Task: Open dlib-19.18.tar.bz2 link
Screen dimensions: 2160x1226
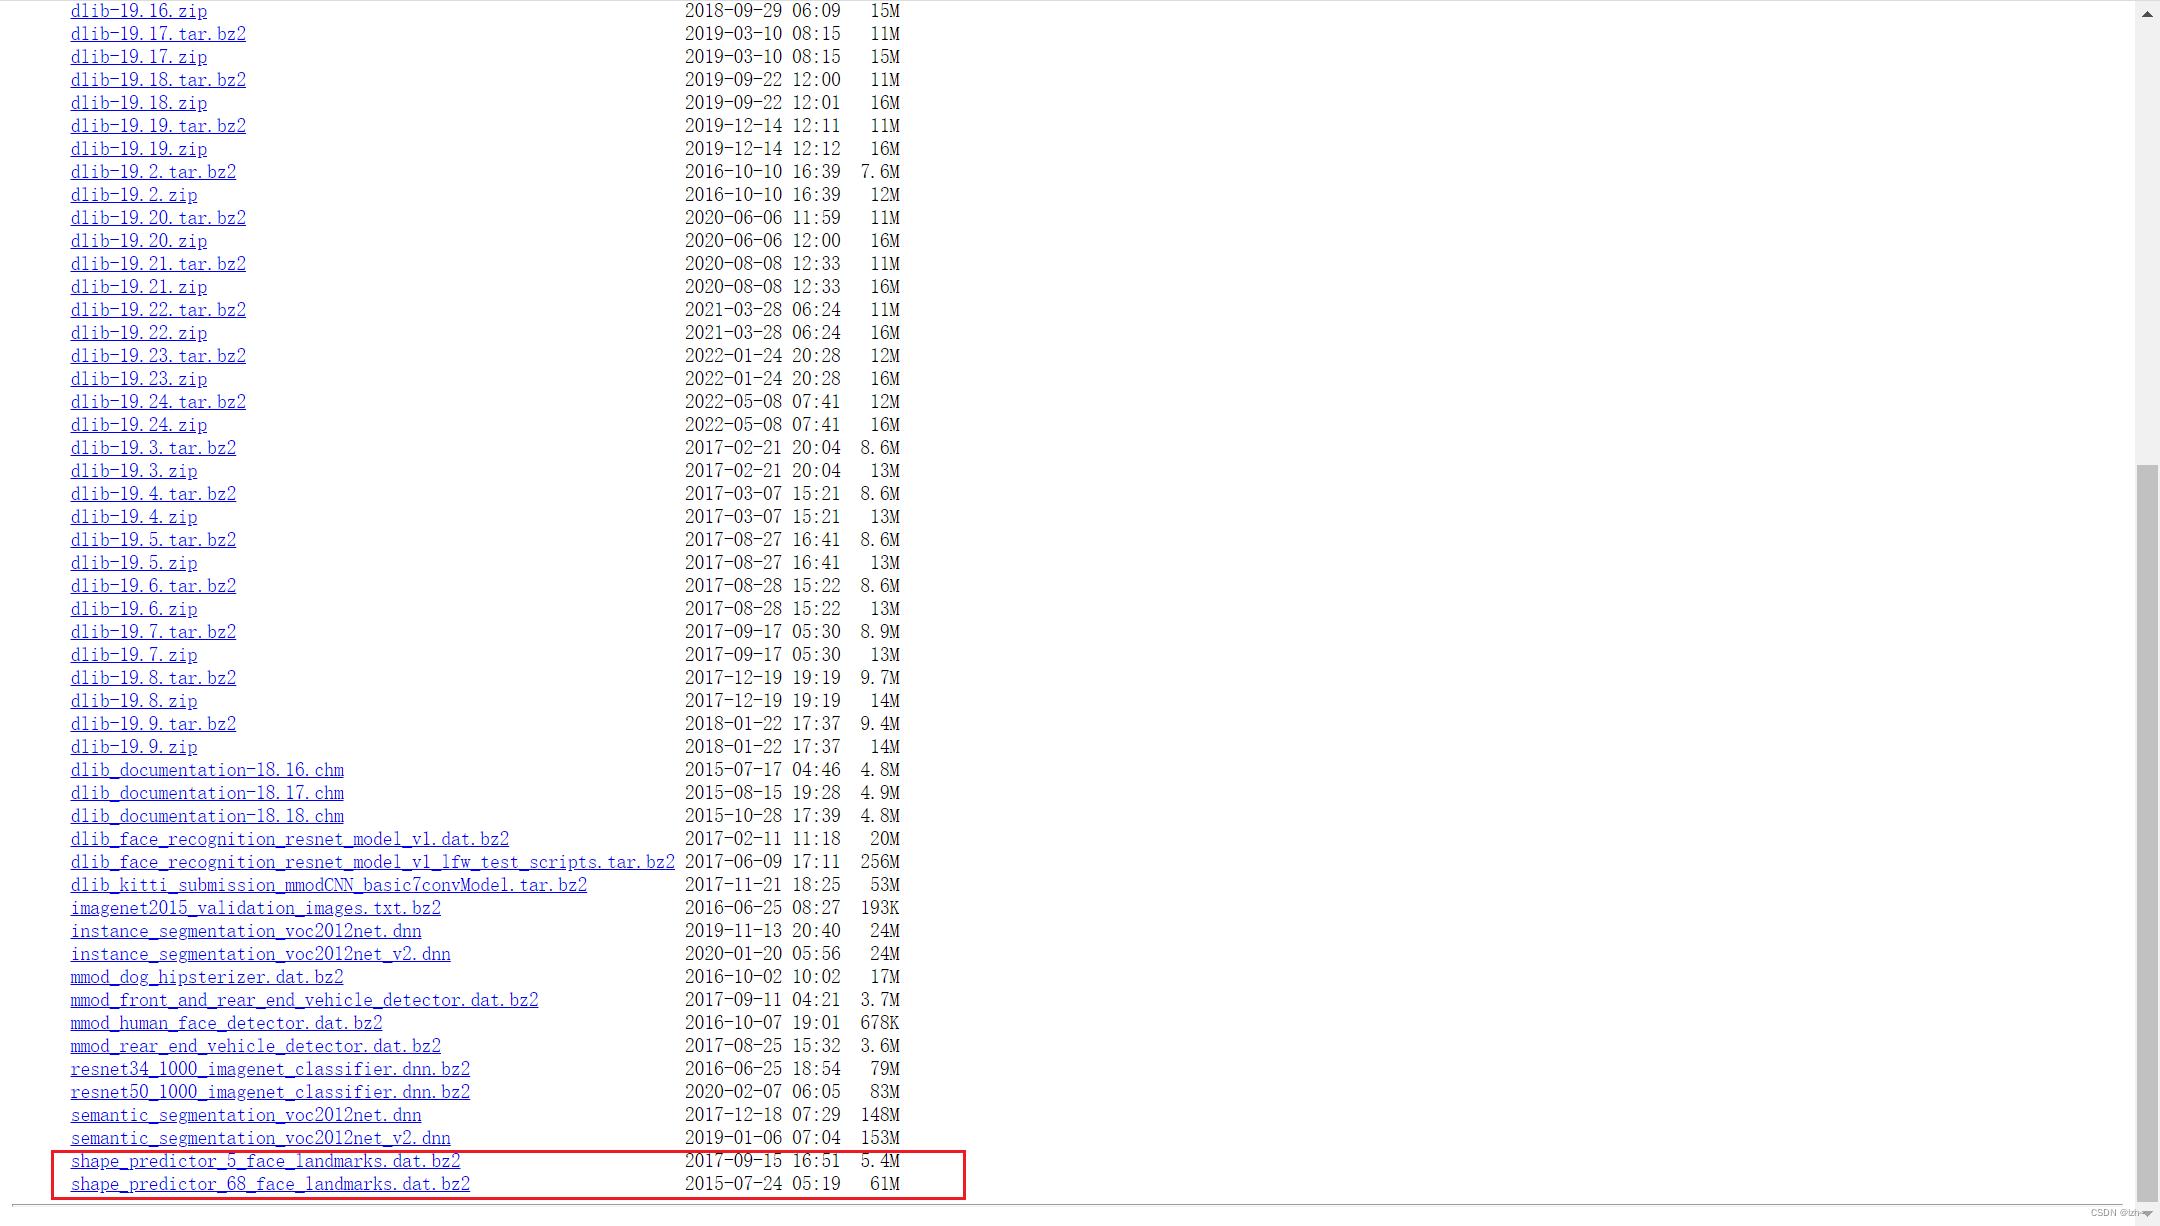Action: 158,80
